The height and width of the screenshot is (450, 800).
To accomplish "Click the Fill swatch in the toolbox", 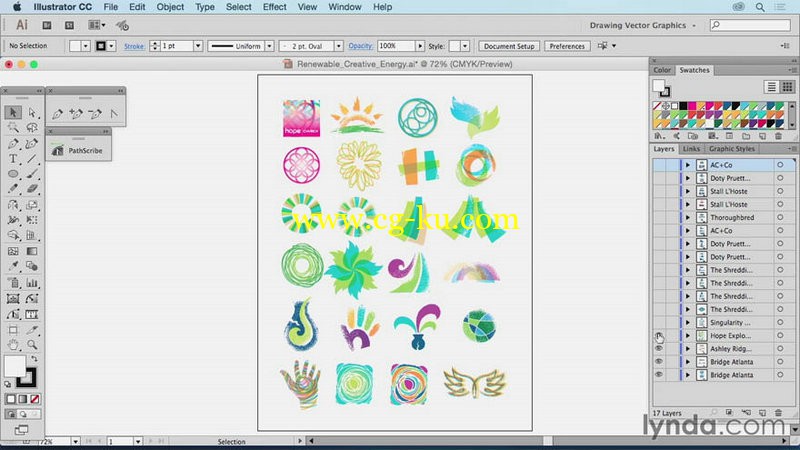I will pyautogui.click(x=15, y=366).
